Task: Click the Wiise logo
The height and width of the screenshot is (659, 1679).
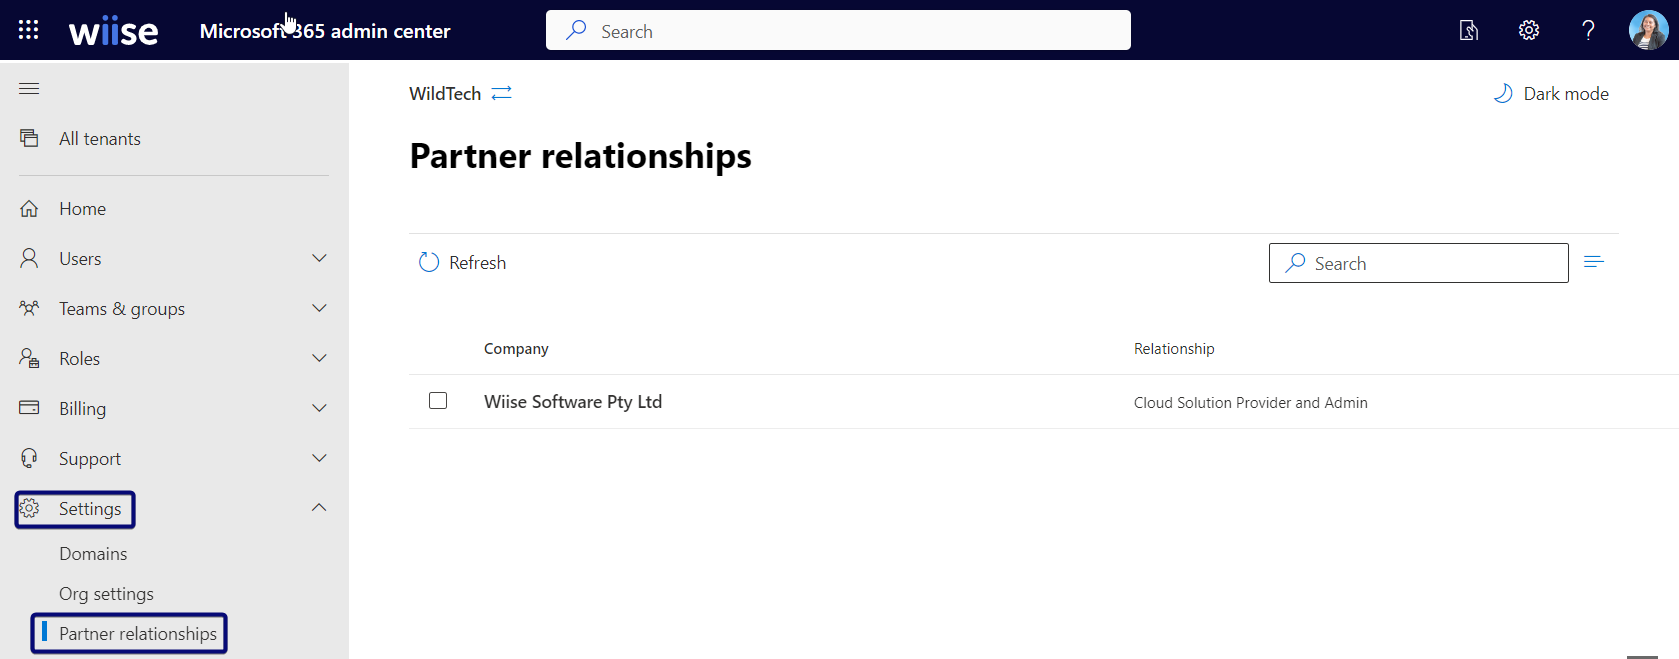Action: tap(113, 32)
